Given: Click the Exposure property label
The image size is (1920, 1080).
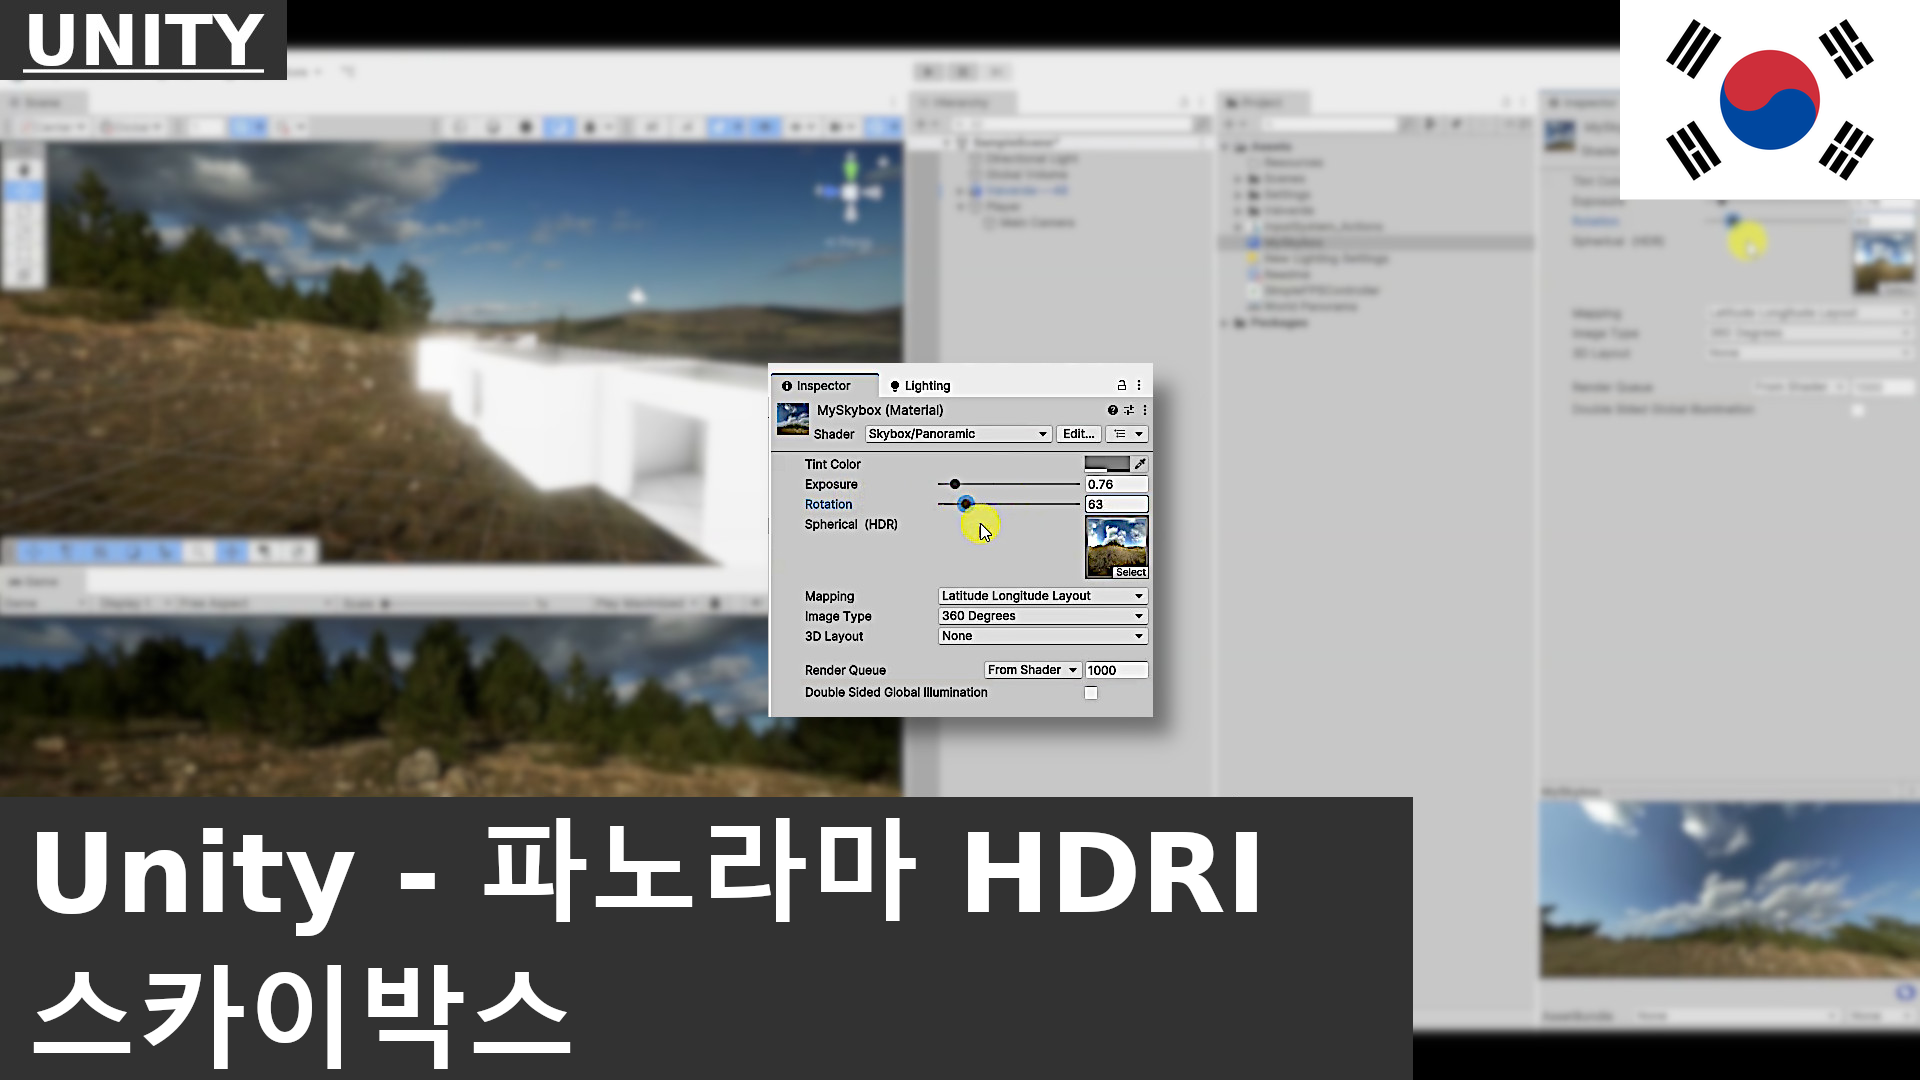Looking at the screenshot, I should [x=831, y=484].
